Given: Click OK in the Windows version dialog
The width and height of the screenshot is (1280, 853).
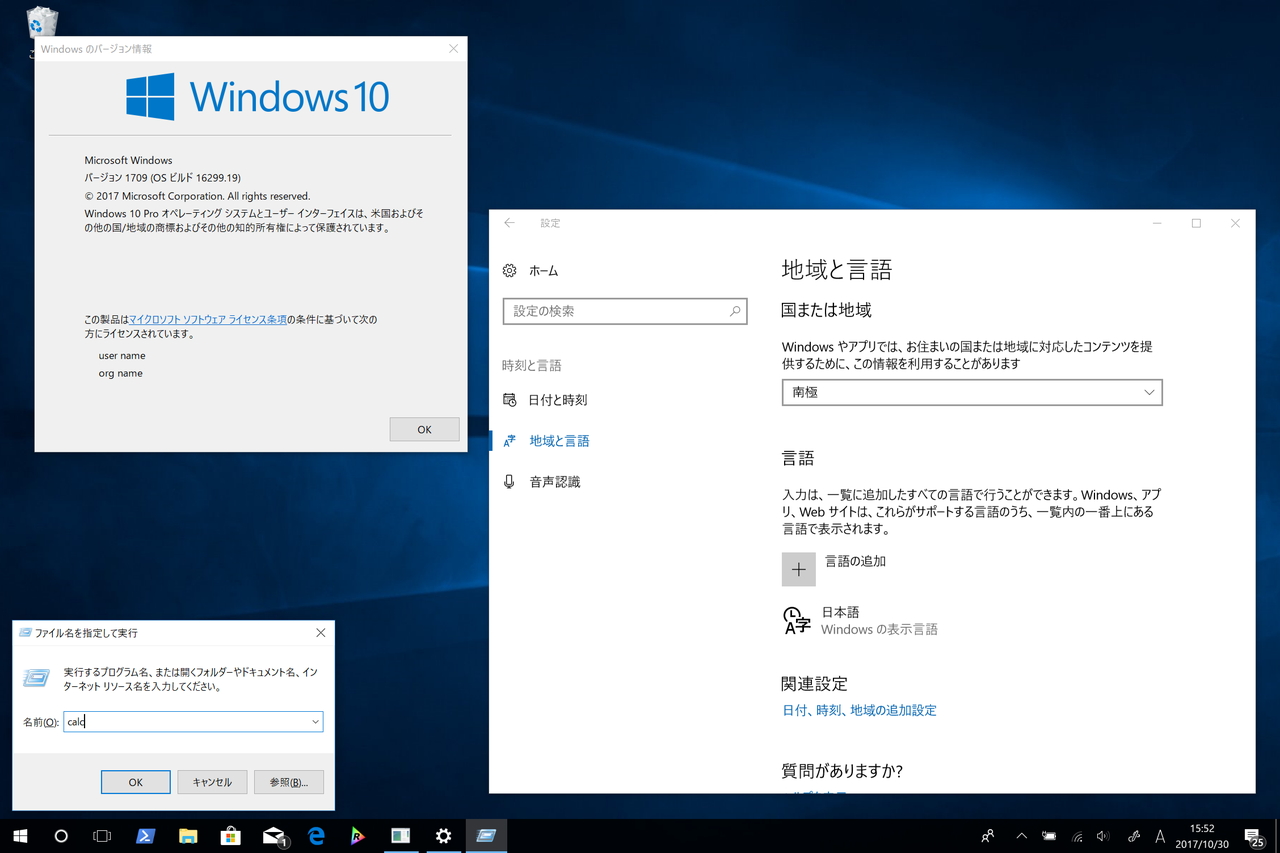Looking at the screenshot, I should tap(424, 429).
